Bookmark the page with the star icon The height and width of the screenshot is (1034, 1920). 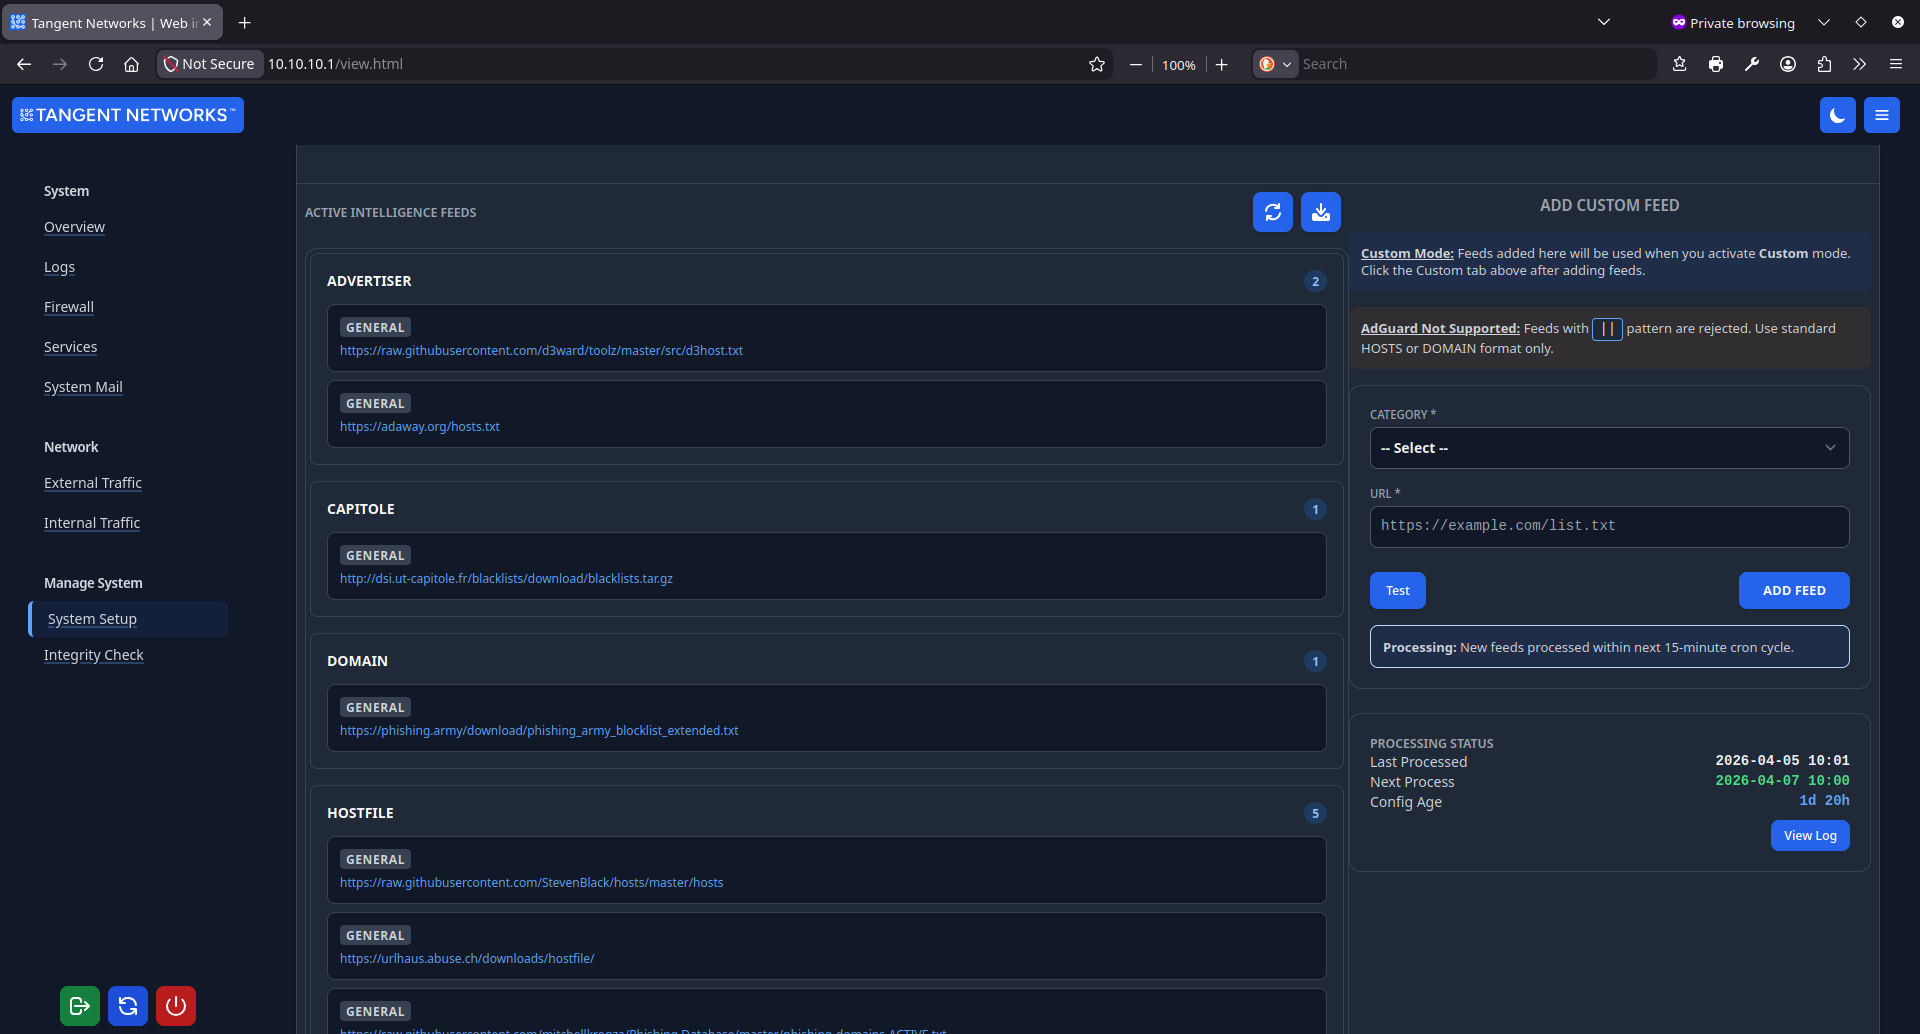[x=1097, y=63]
